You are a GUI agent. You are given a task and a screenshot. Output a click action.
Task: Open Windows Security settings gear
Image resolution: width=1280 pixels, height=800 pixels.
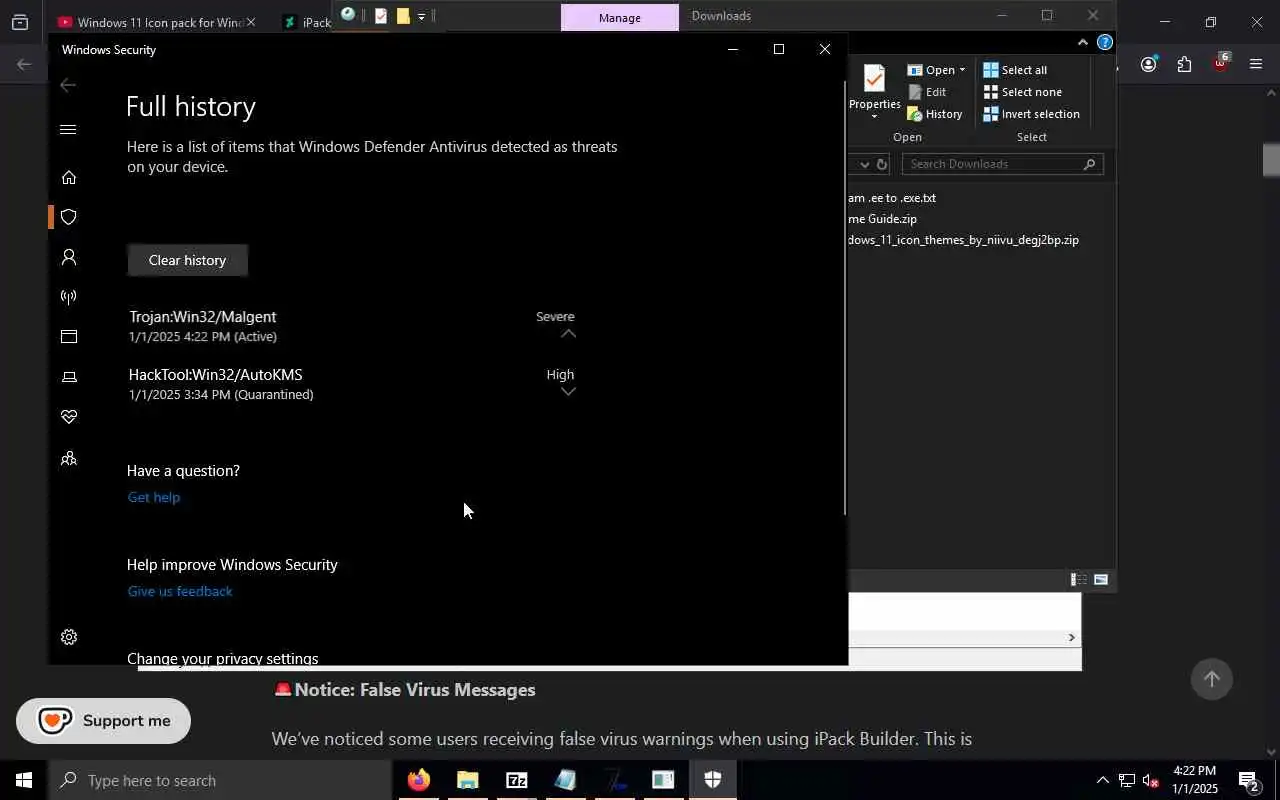68,637
